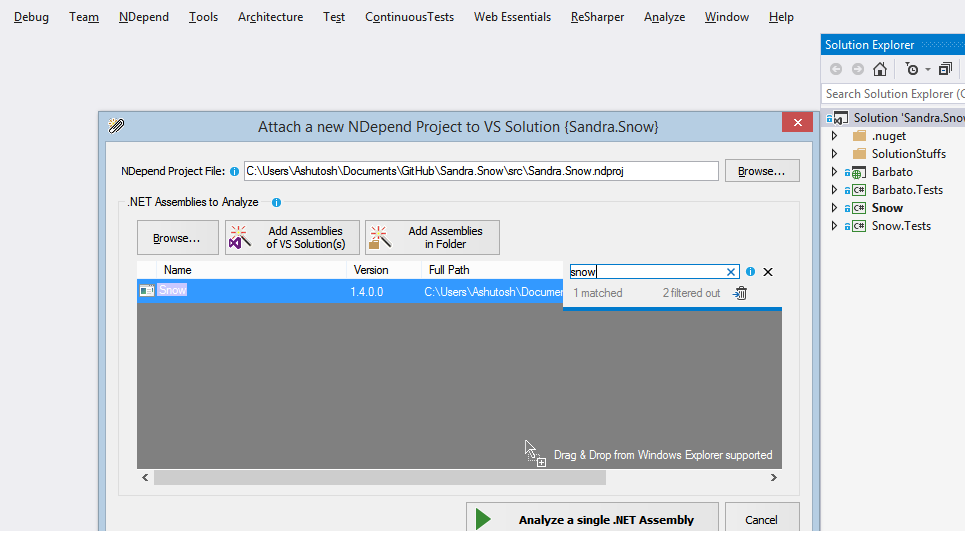Expand the Snow project node
Screen dimensions: 965x533
tap(835, 207)
